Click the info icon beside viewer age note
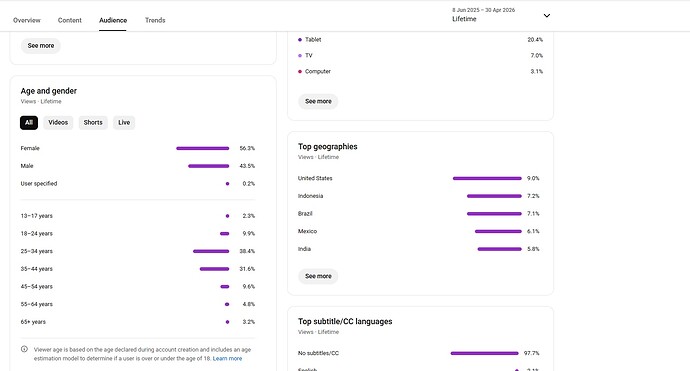The width and height of the screenshot is (690, 371). (x=24, y=349)
